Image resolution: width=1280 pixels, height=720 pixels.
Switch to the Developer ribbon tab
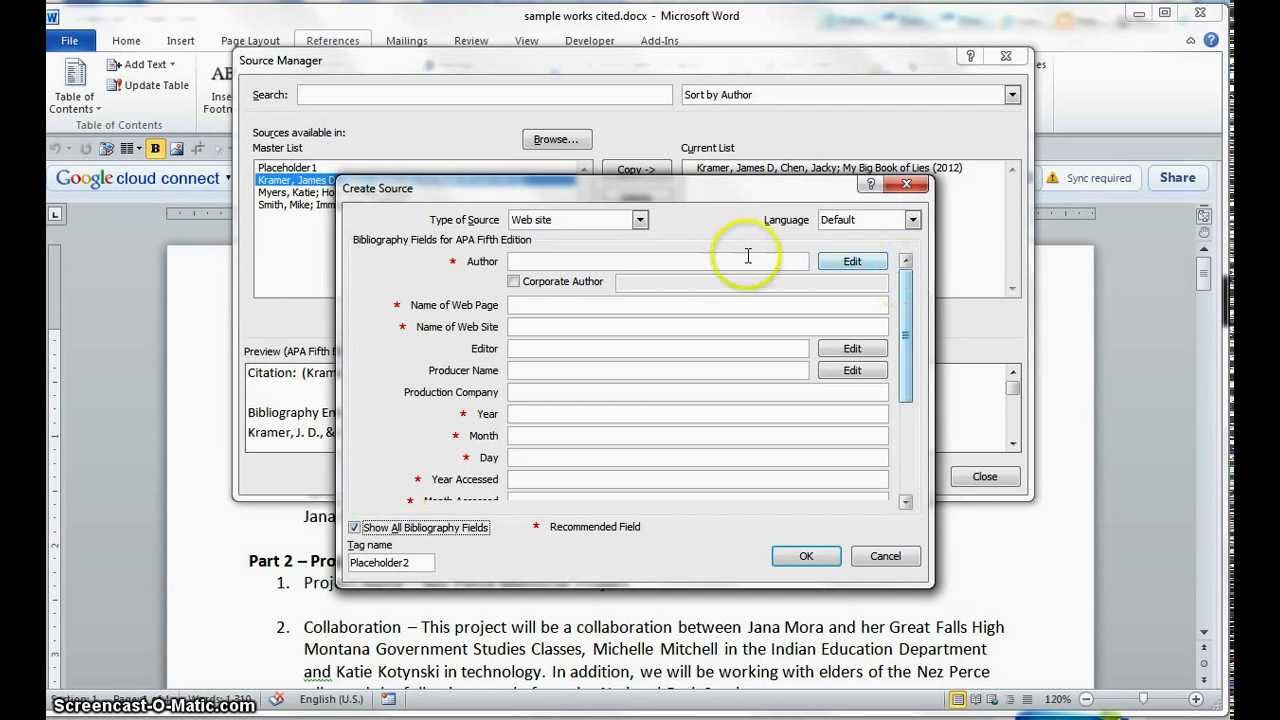590,41
